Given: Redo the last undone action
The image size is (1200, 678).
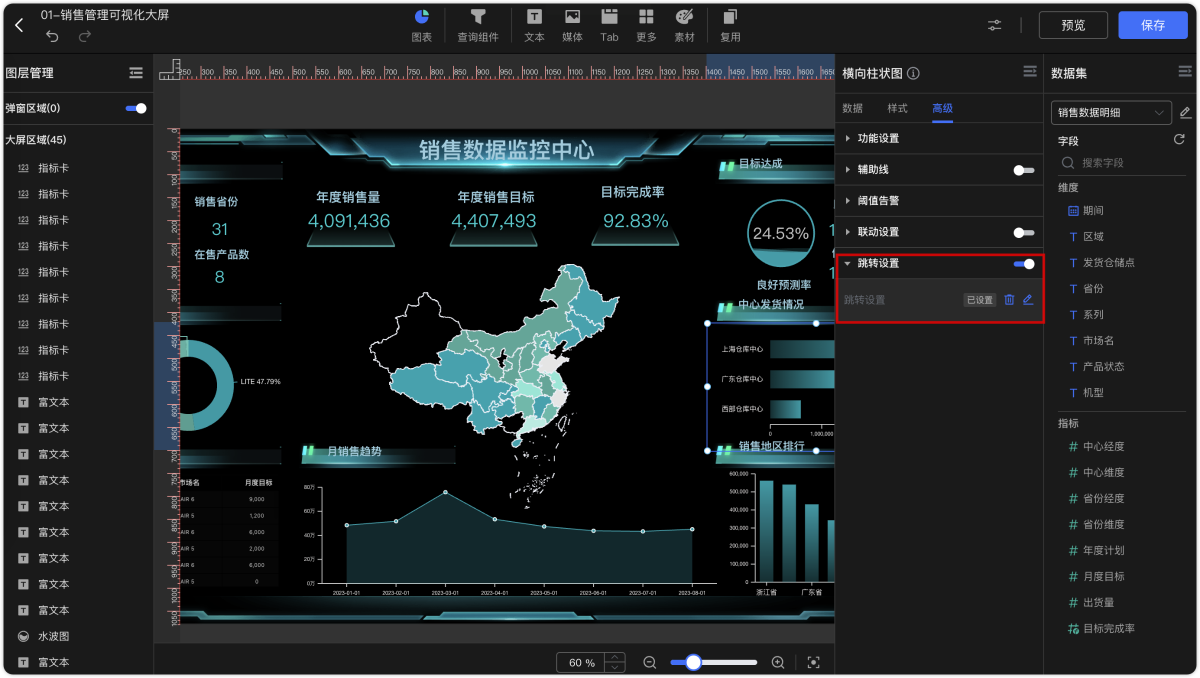Looking at the screenshot, I should point(85,36).
